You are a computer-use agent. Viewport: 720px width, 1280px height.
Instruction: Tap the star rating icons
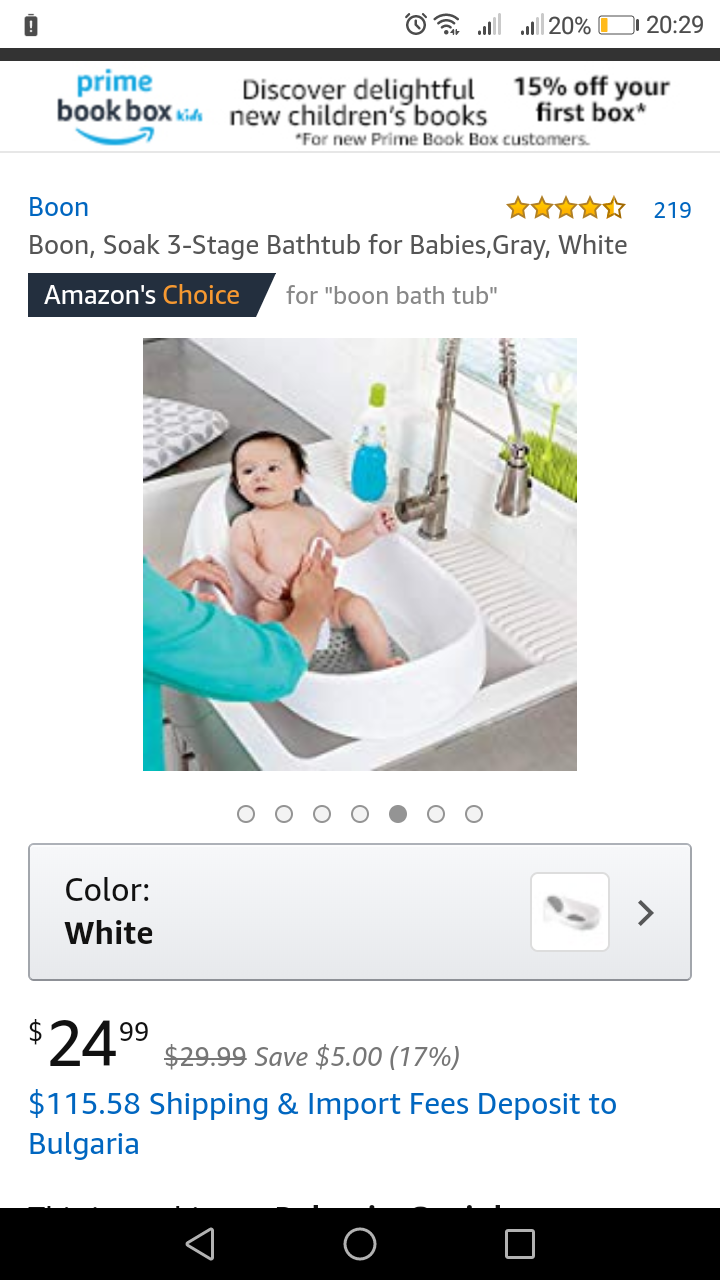pyautogui.click(x=566, y=209)
